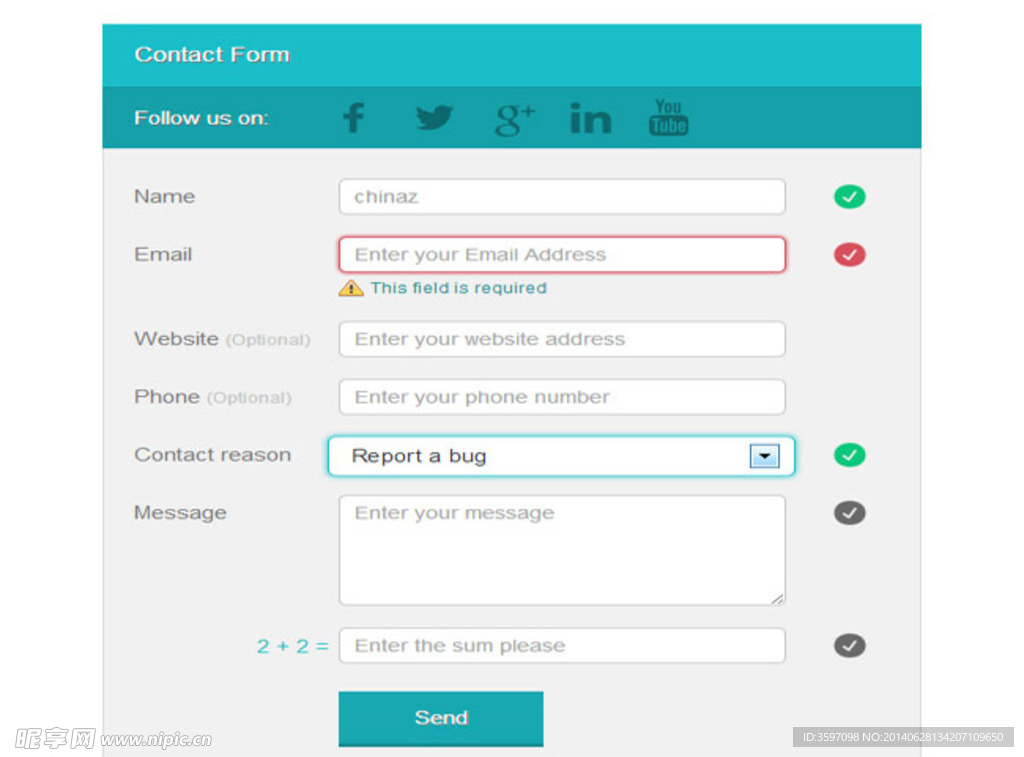The image size is (1024, 757).
Task: Submit the form with Send button
Action: pyautogui.click(x=441, y=718)
